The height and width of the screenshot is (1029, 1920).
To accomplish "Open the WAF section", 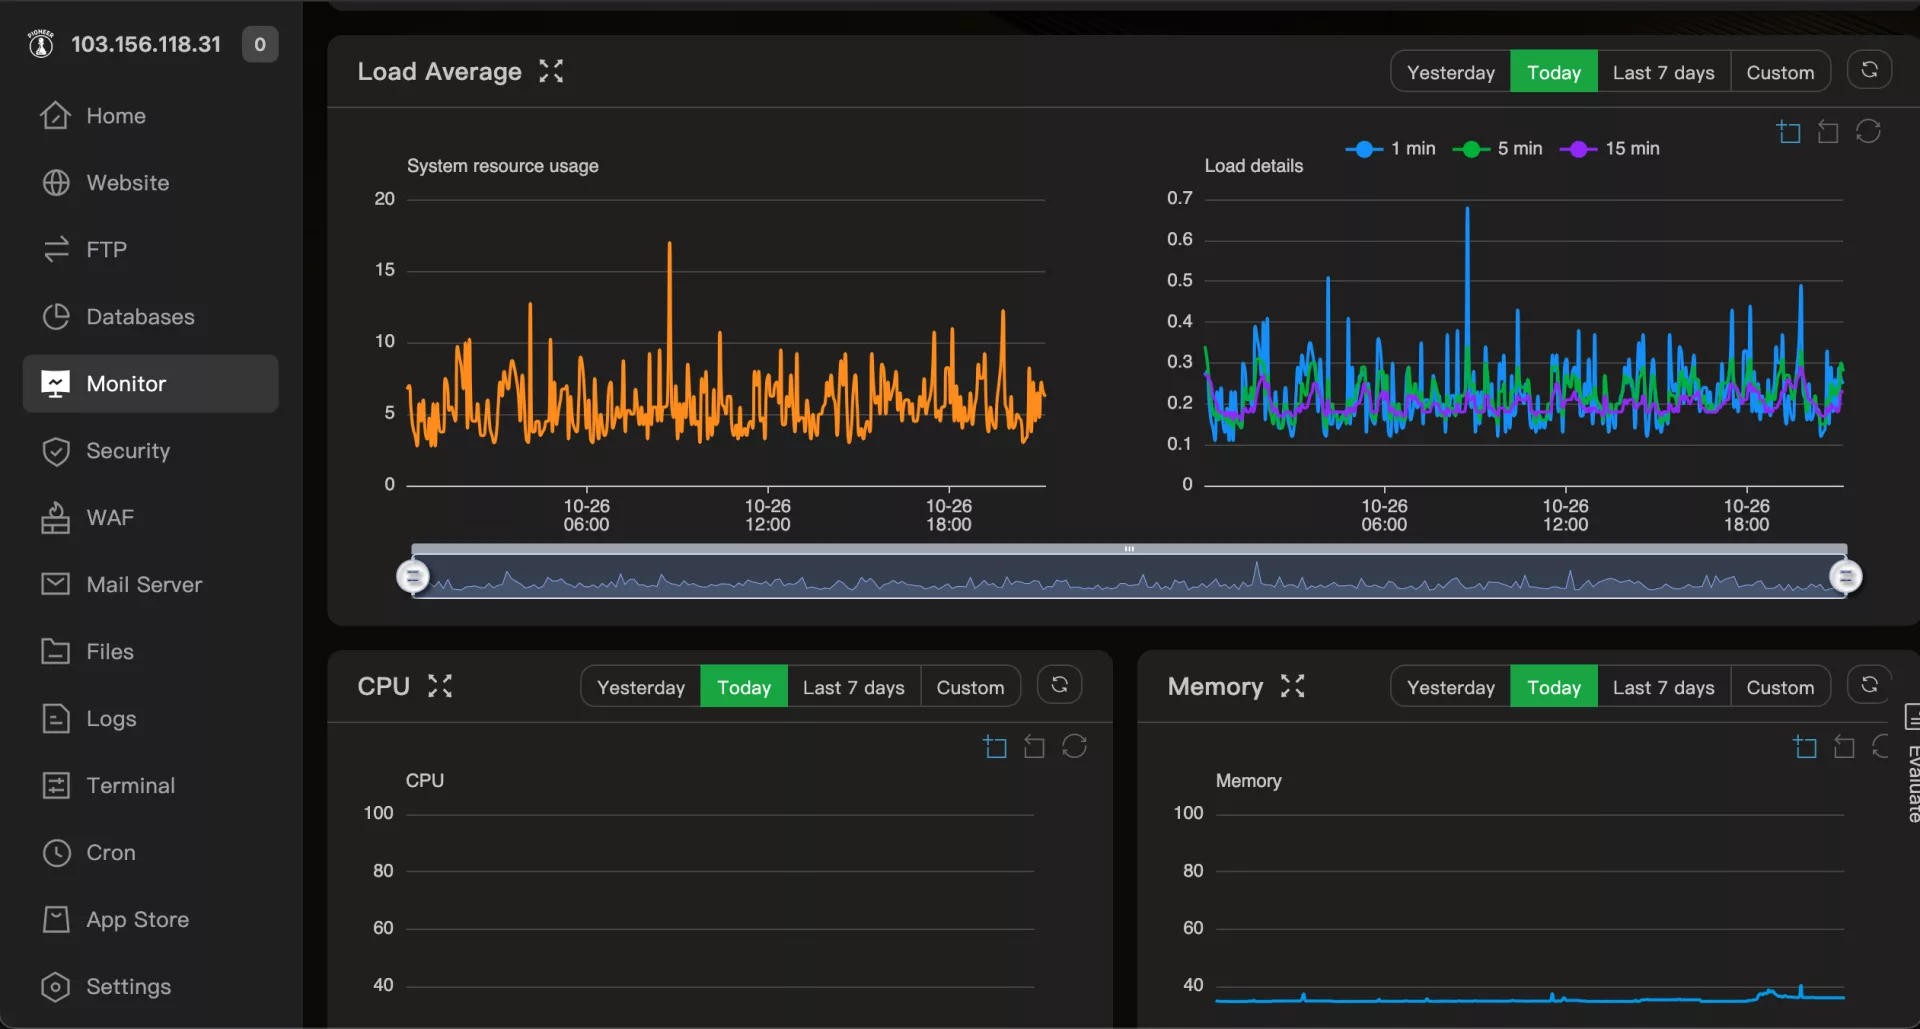I will coord(150,518).
